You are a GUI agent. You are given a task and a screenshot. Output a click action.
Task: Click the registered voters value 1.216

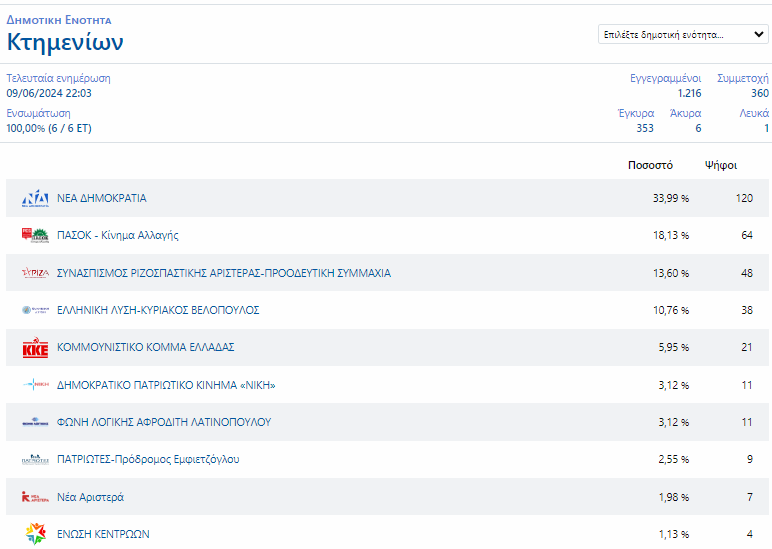coord(689,94)
